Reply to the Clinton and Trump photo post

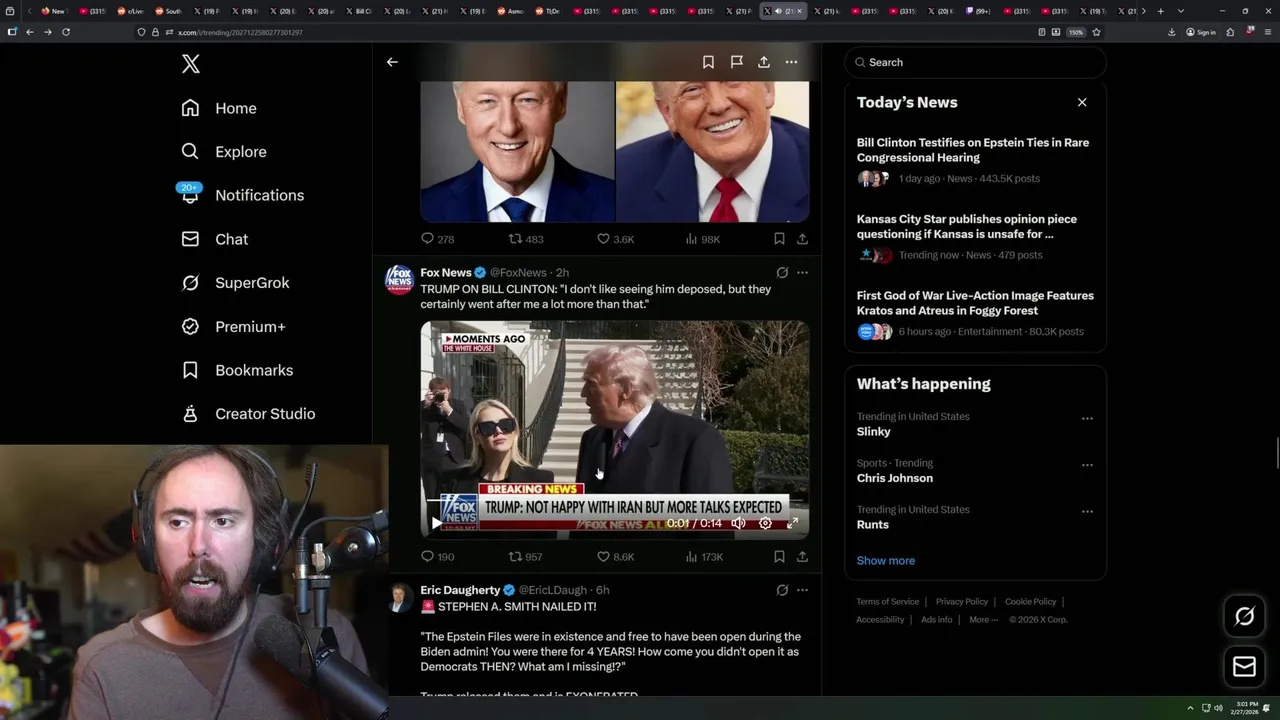tap(437, 239)
